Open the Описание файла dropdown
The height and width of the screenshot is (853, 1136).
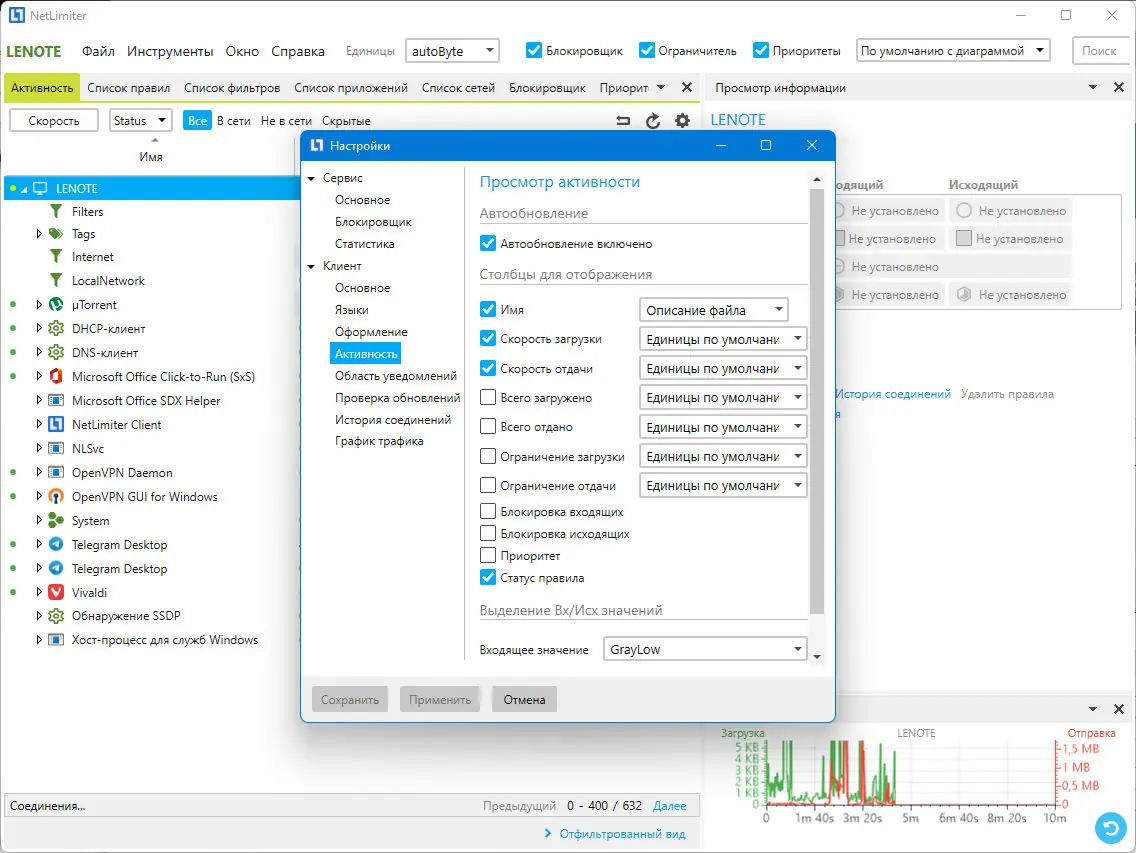(x=714, y=309)
